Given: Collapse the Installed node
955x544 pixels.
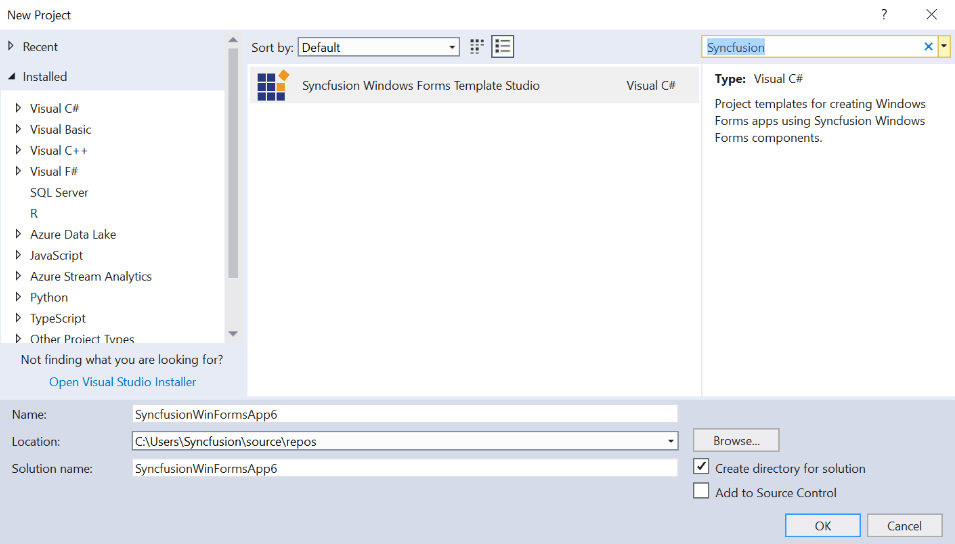Looking at the screenshot, I should (12, 76).
